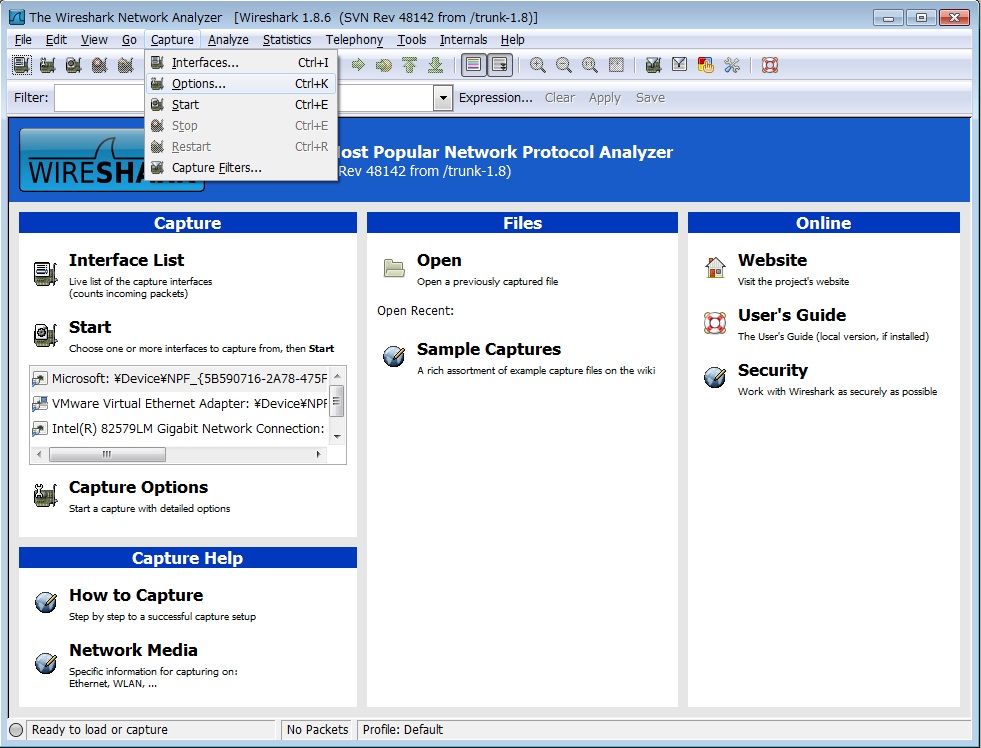The width and height of the screenshot is (981, 748).
Task: Click the capture options toolbar icon
Action: click(x=48, y=64)
